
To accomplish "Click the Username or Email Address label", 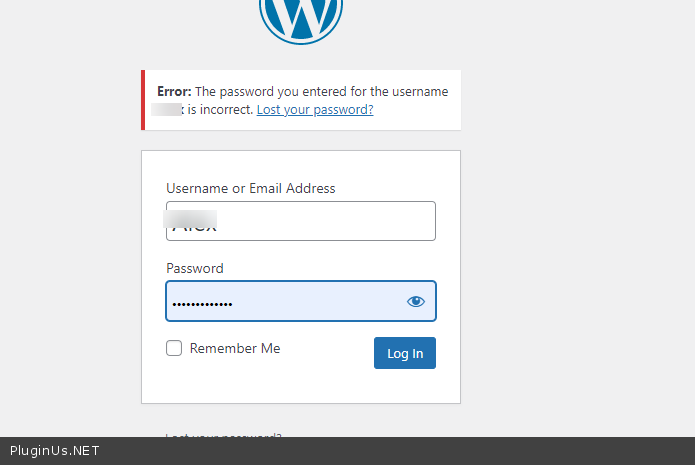I will click(251, 188).
